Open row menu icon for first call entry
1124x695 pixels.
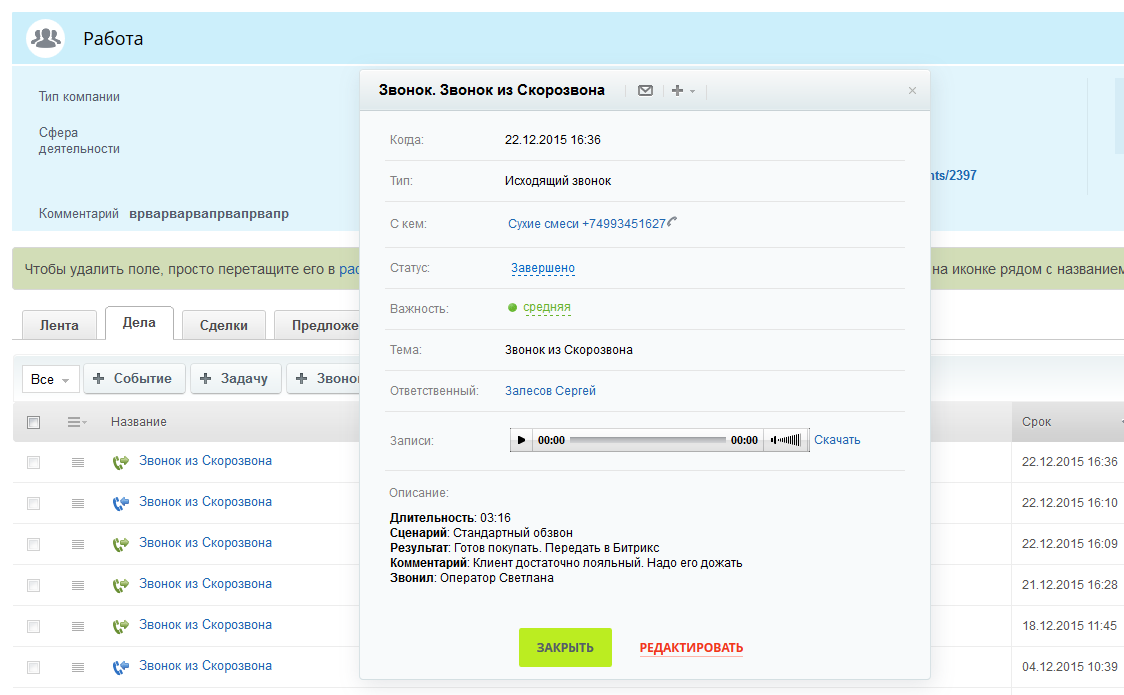(x=78, y=462)
